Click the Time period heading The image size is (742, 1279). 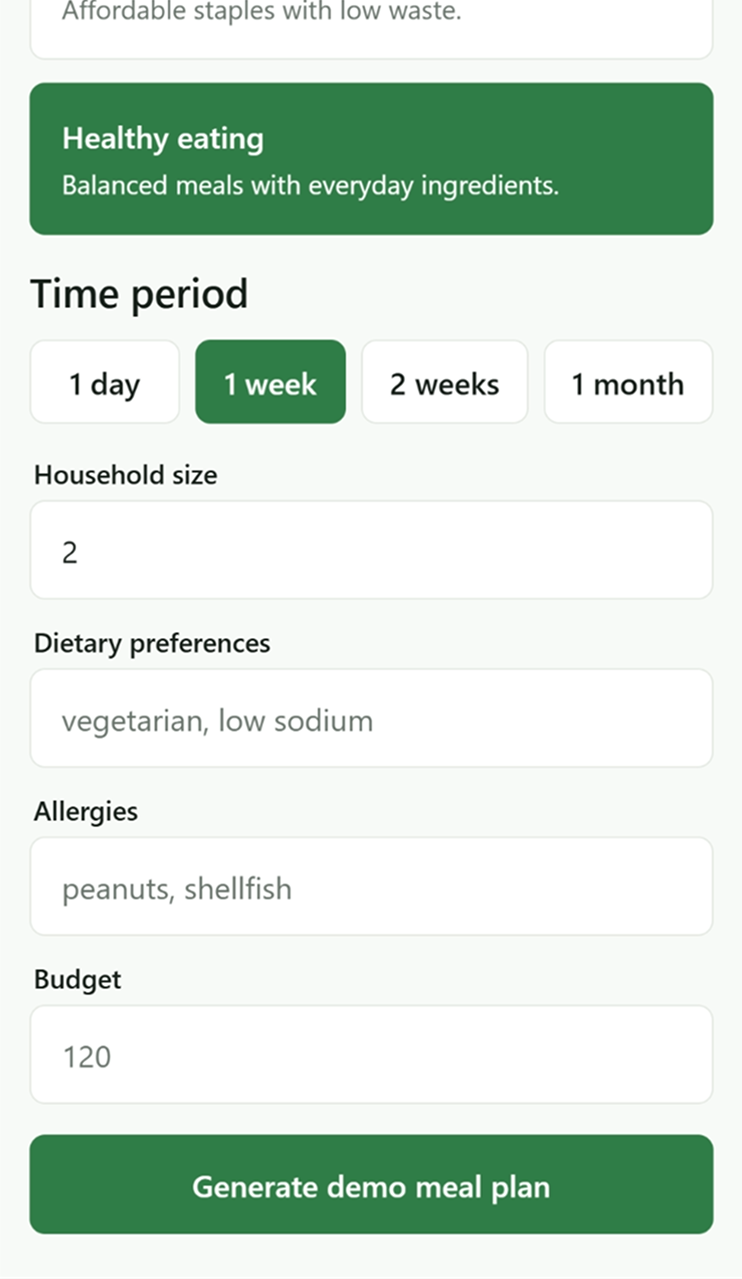[139, 294]
